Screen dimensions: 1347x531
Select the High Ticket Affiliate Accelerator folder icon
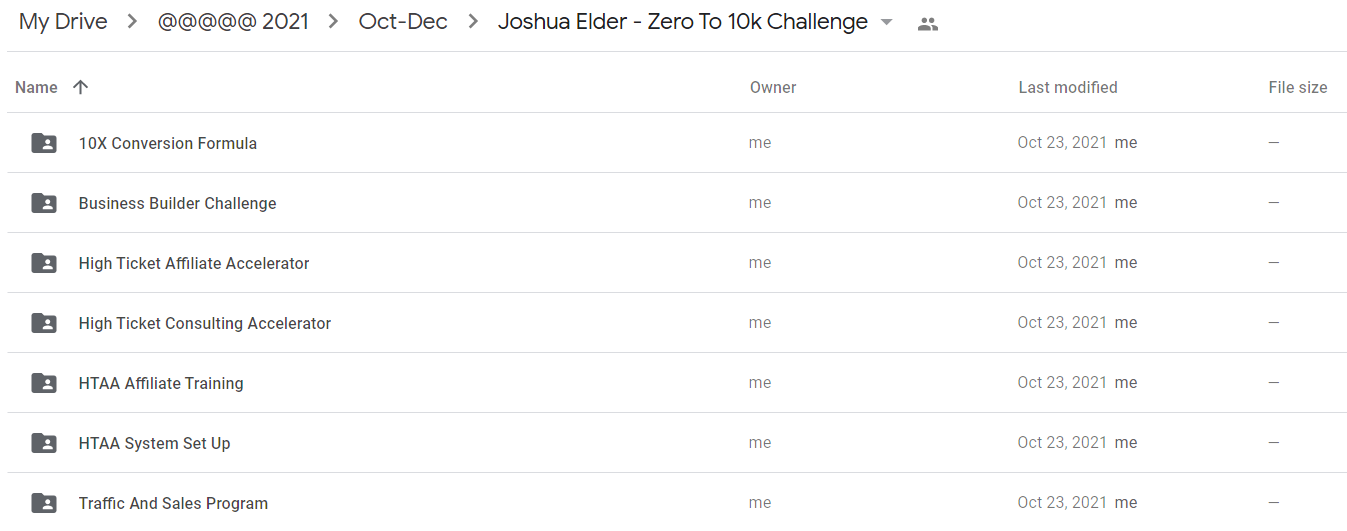pos(44,263)
